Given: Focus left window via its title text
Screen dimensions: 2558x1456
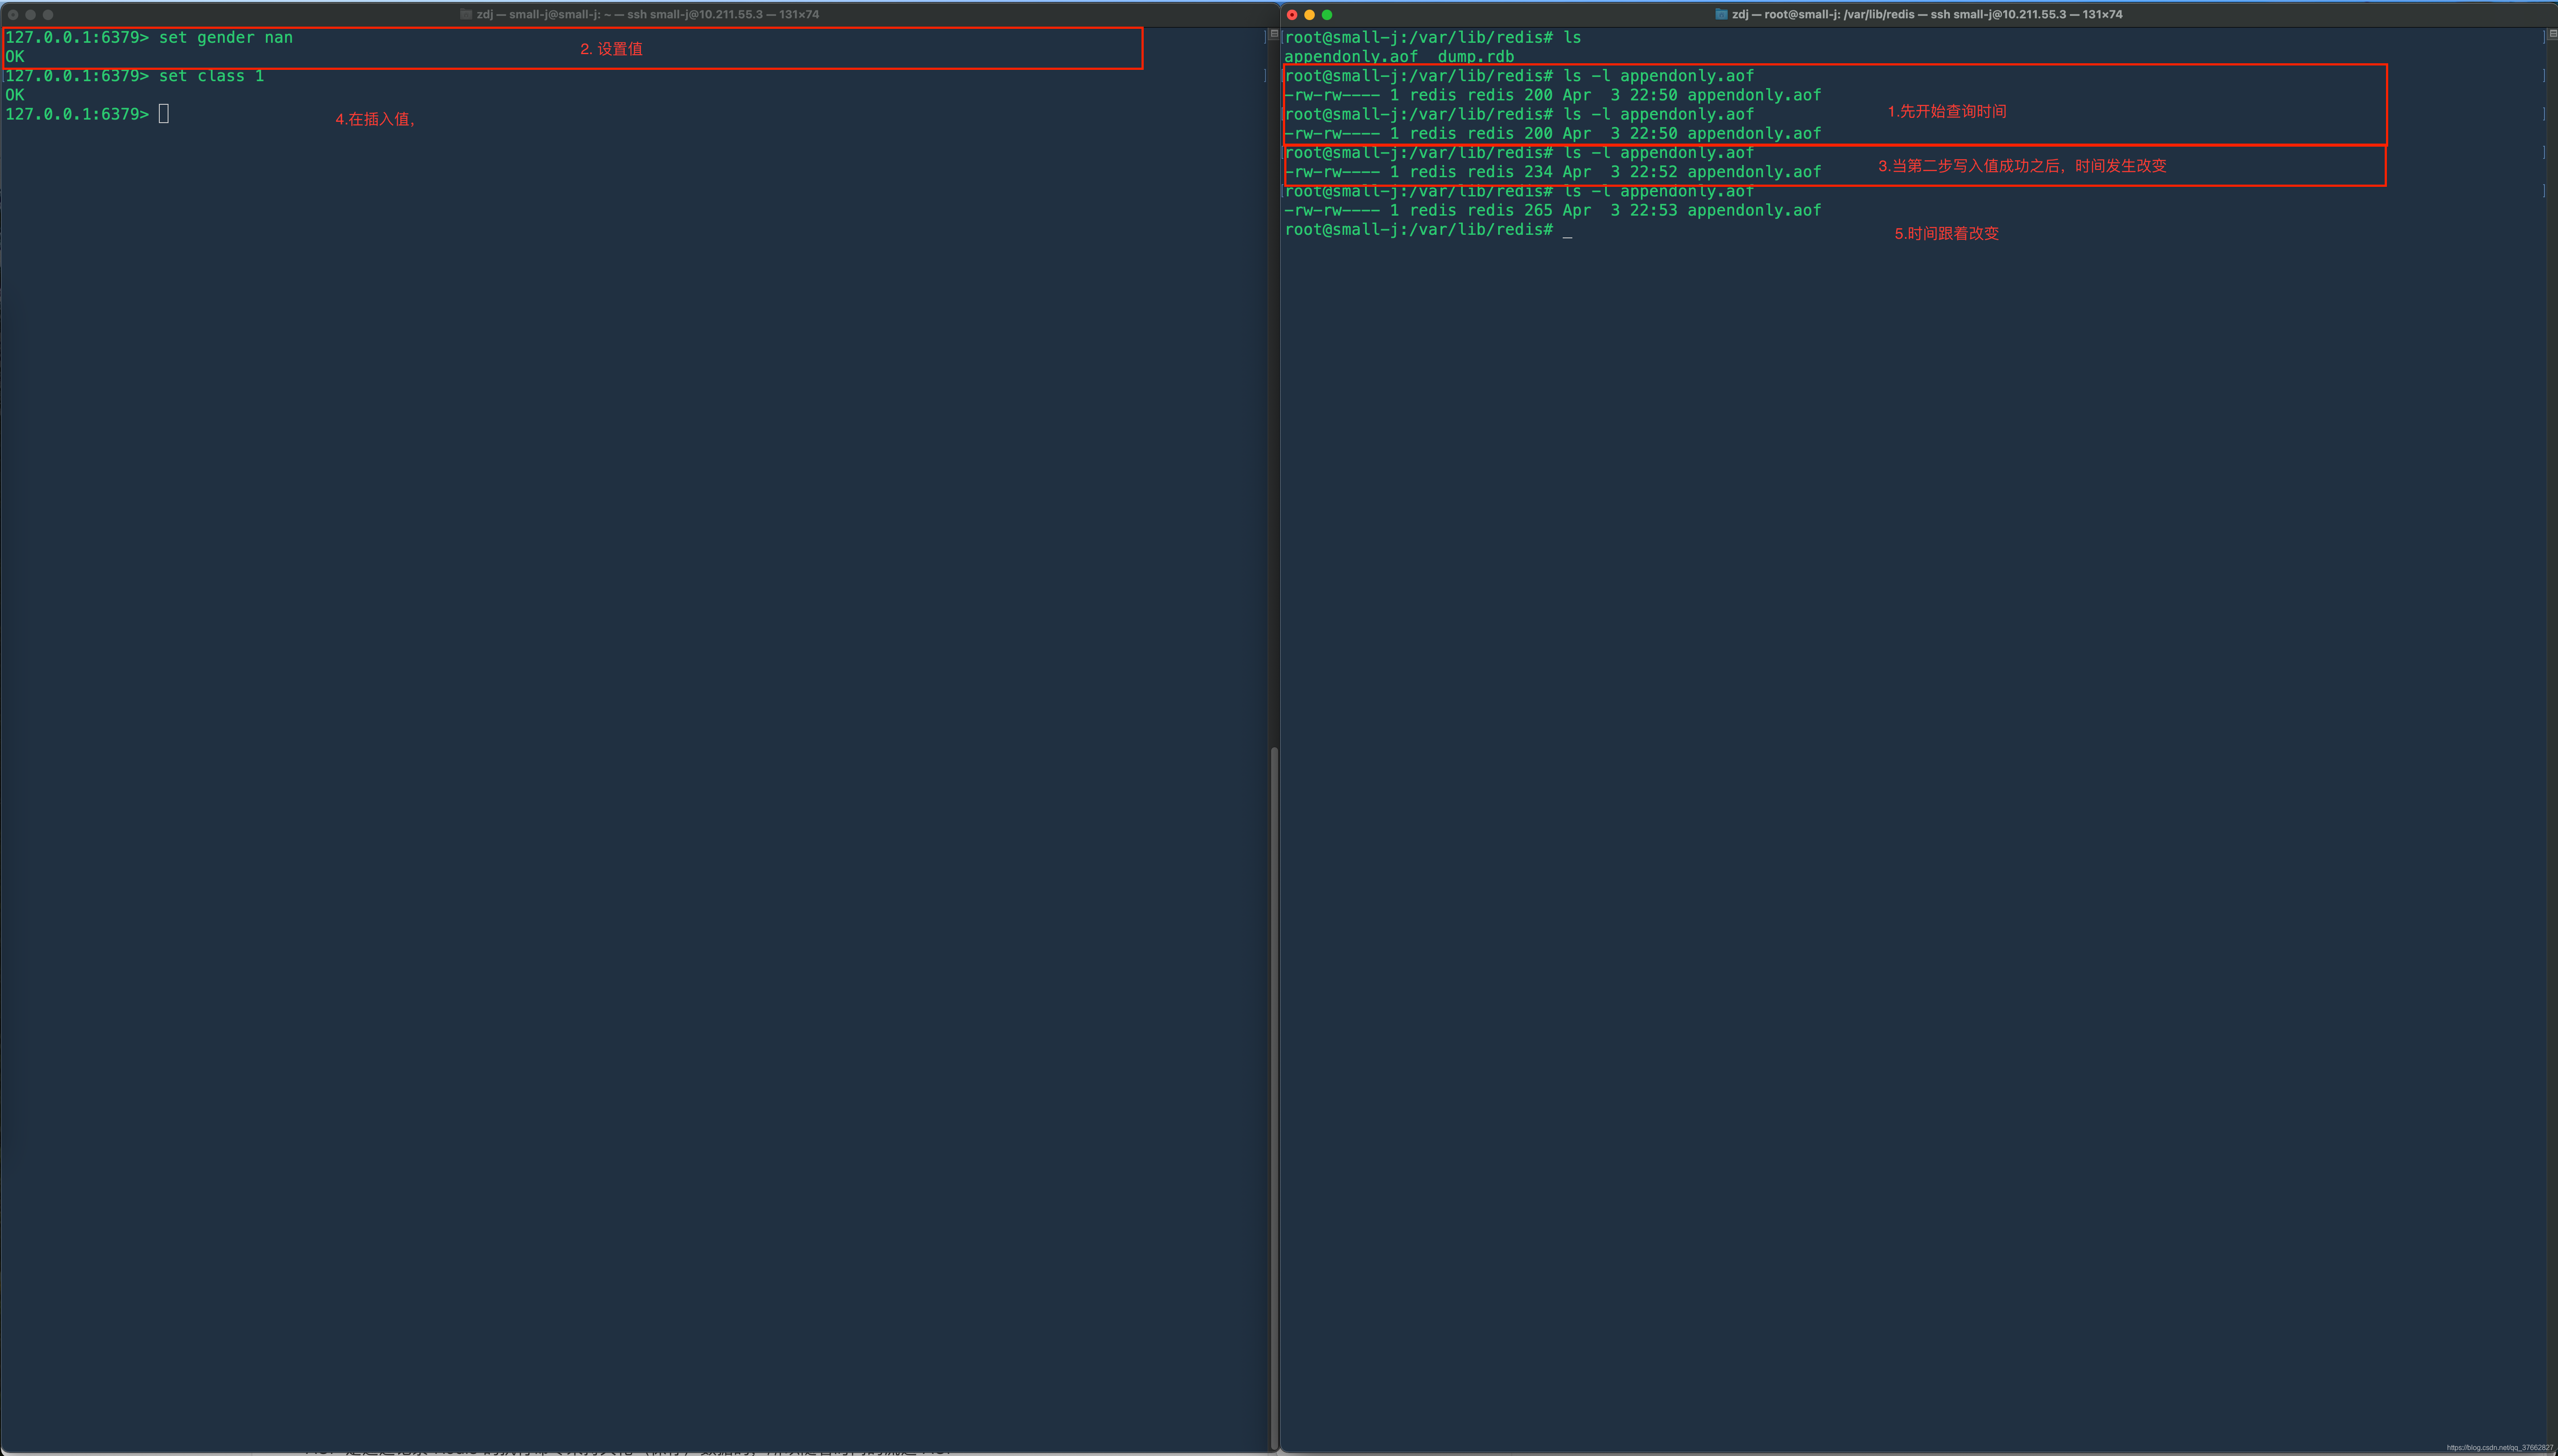Looking at the screenshot, I should pos(648,14).
